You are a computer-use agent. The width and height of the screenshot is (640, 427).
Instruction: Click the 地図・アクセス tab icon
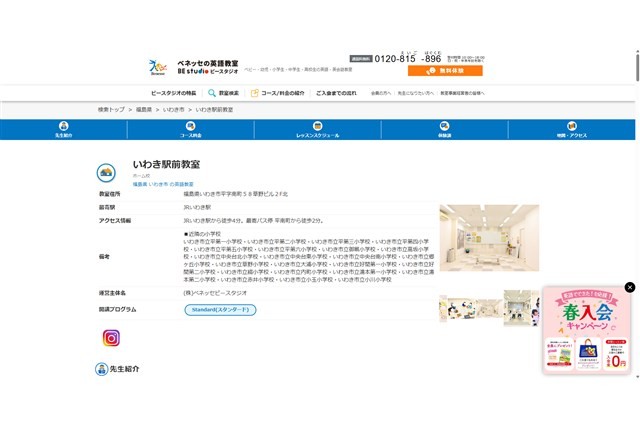click(x=572, y=126)
